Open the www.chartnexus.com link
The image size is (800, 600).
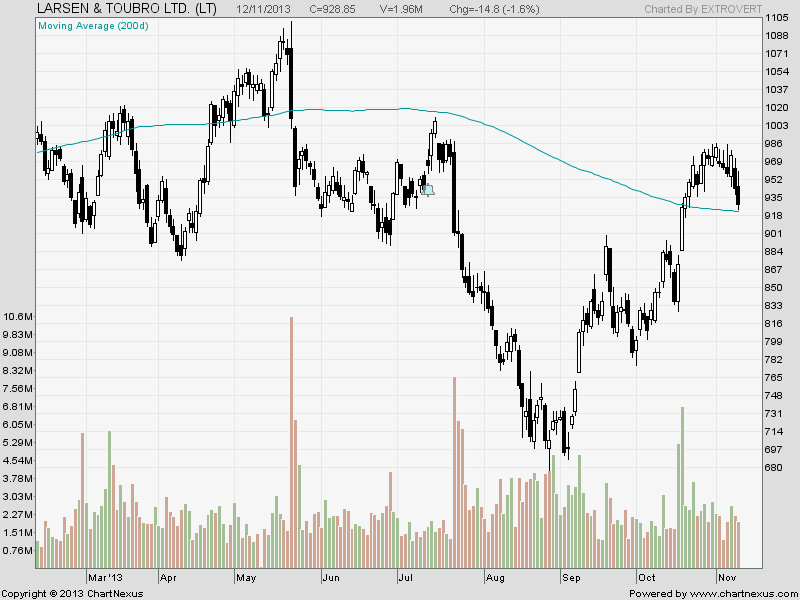[741, 593]
